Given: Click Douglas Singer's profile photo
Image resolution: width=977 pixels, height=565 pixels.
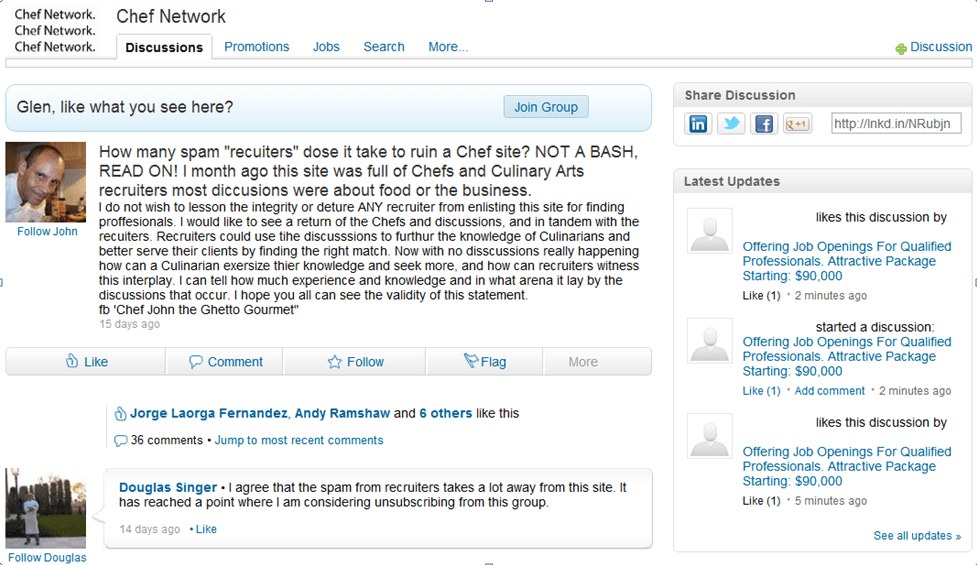Looking at the screenshot, I should point(46,508).
